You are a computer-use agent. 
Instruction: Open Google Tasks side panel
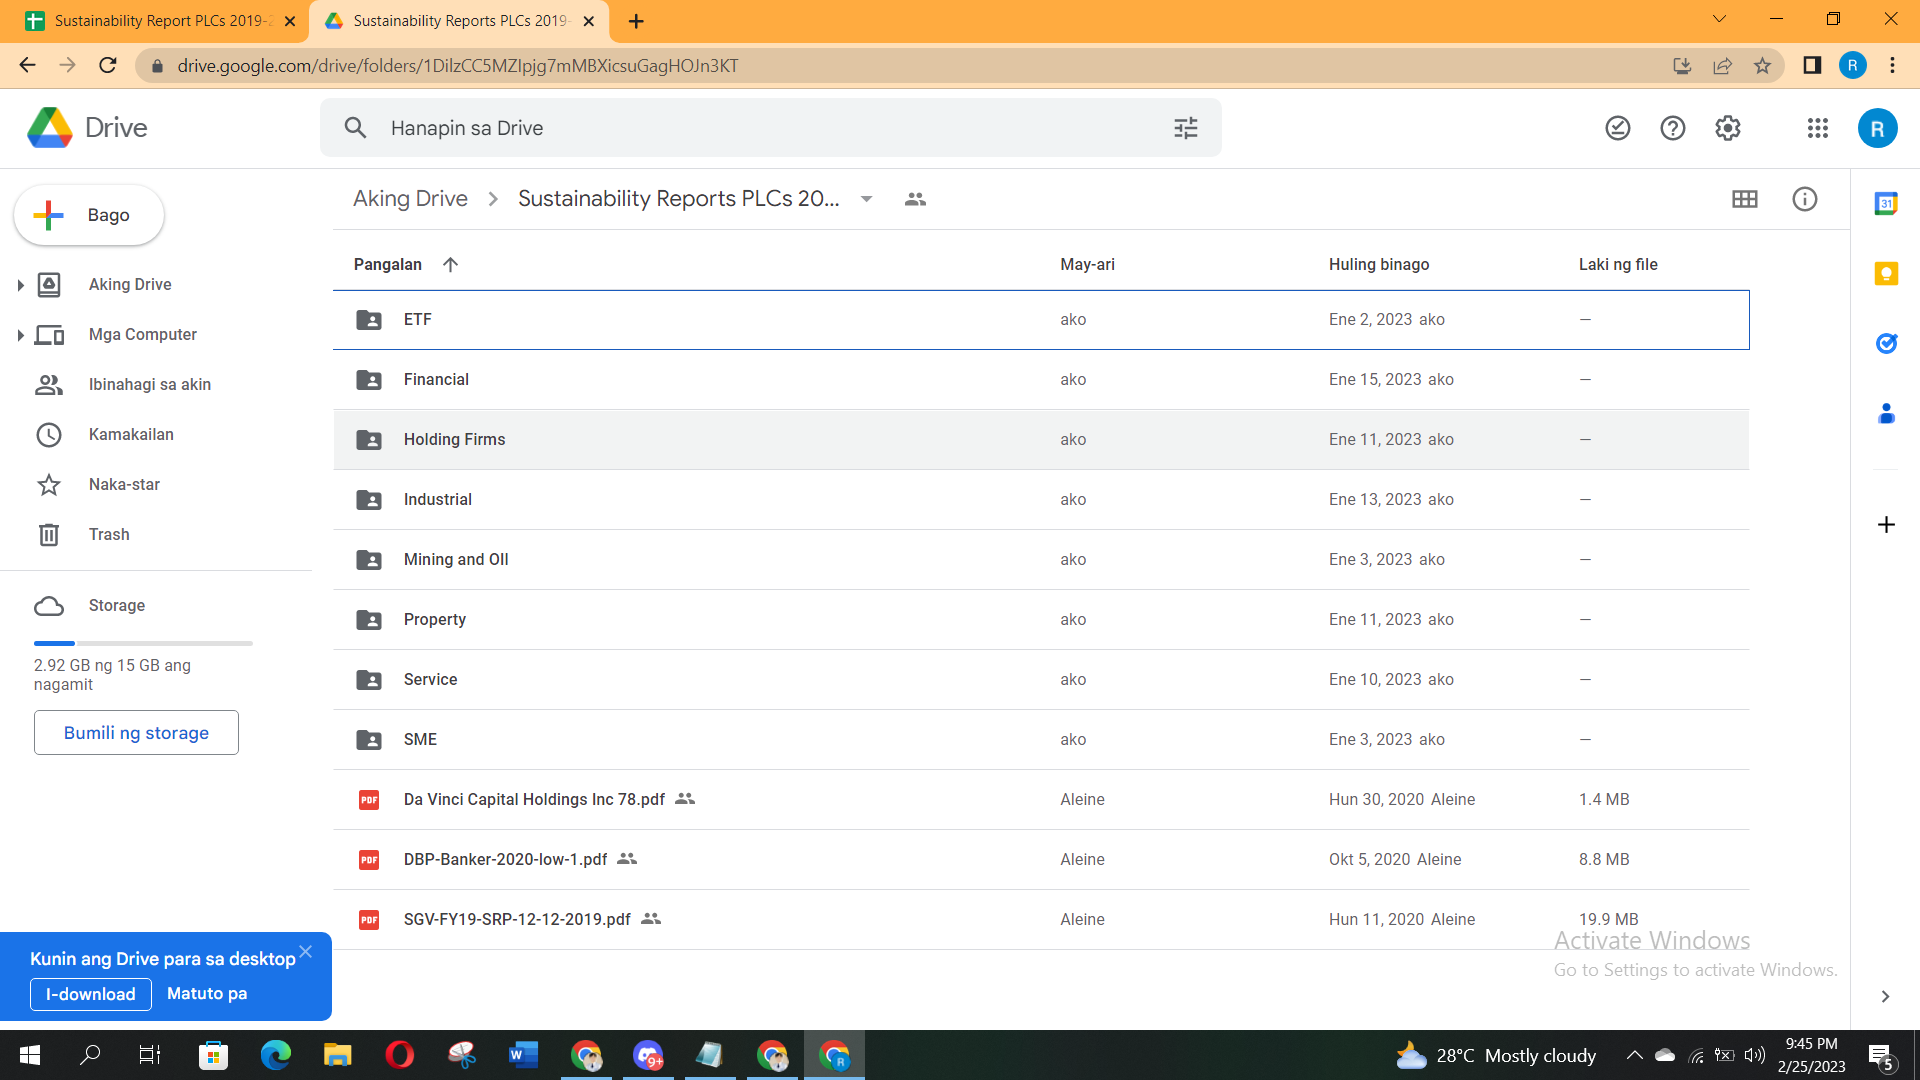(x=1886, y=344)
